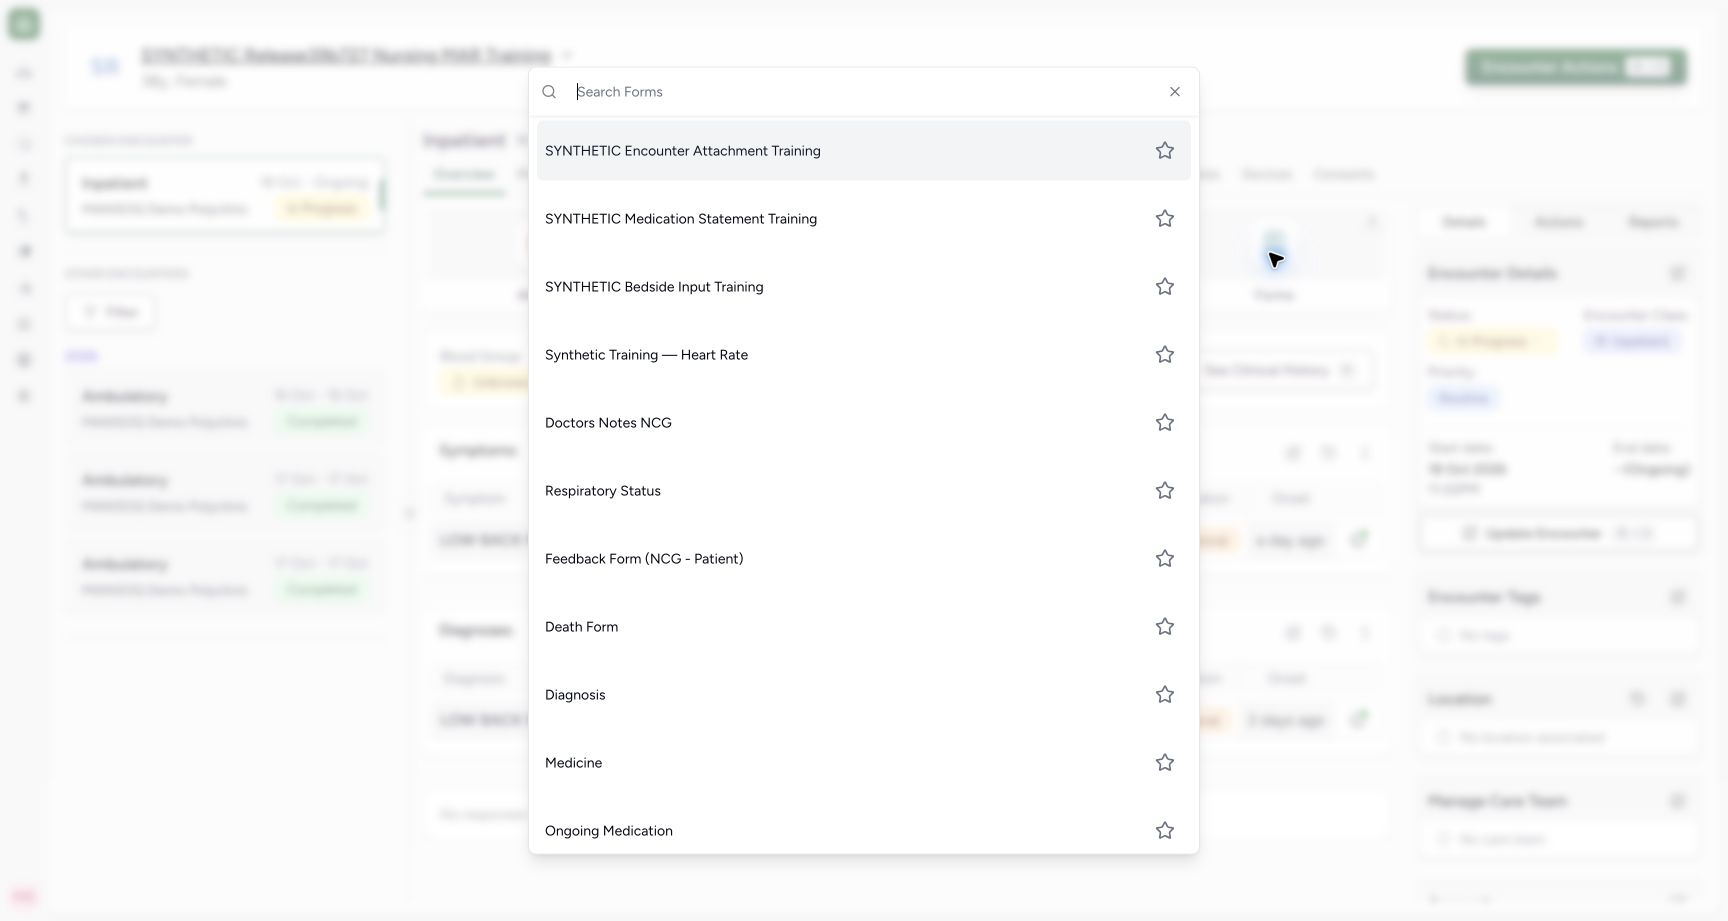Open the Death Form entry
1728x921 pixels.
coord(864,627)
